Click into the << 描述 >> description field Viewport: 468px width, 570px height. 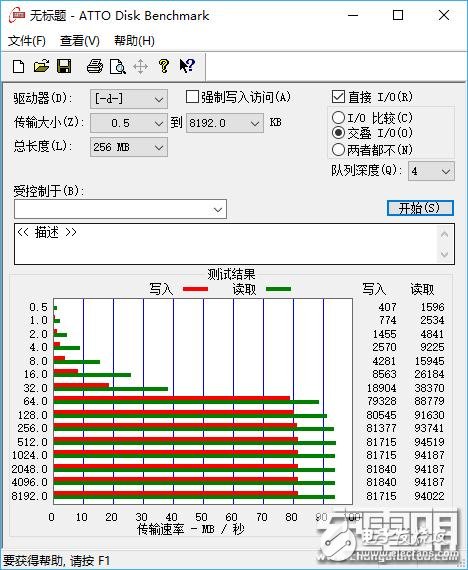225,244
